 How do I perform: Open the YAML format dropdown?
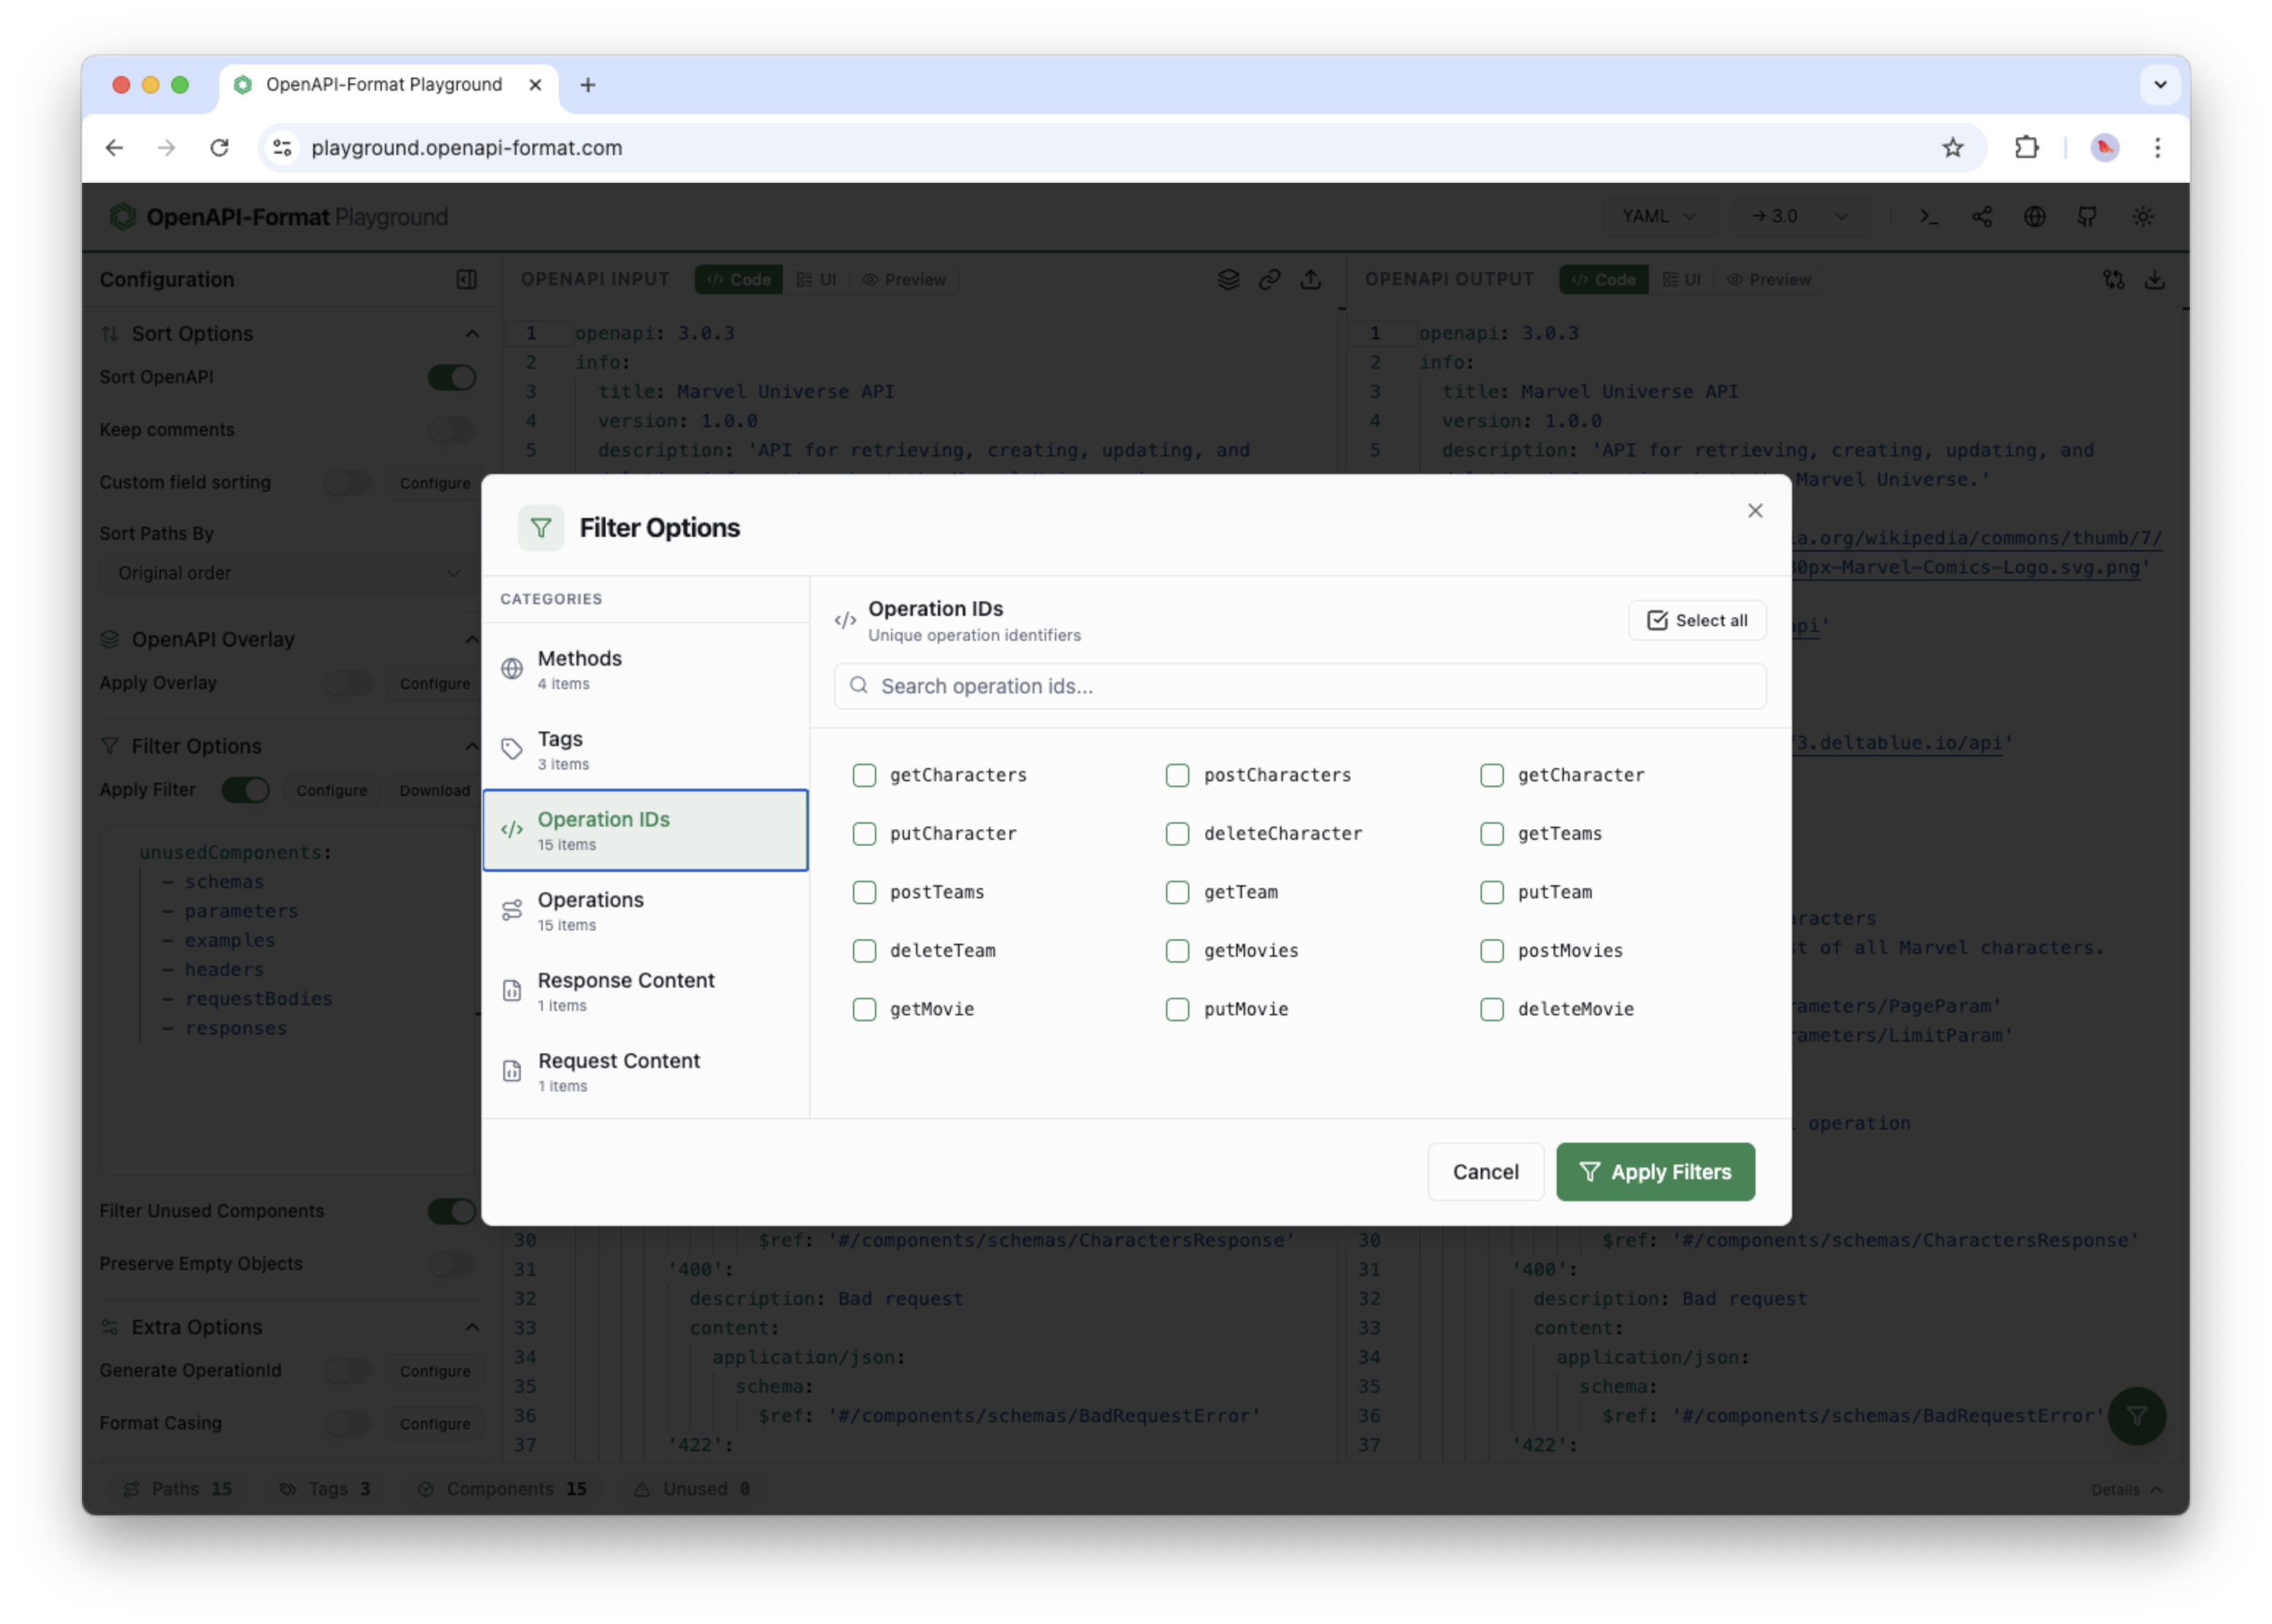point(1659,216)
